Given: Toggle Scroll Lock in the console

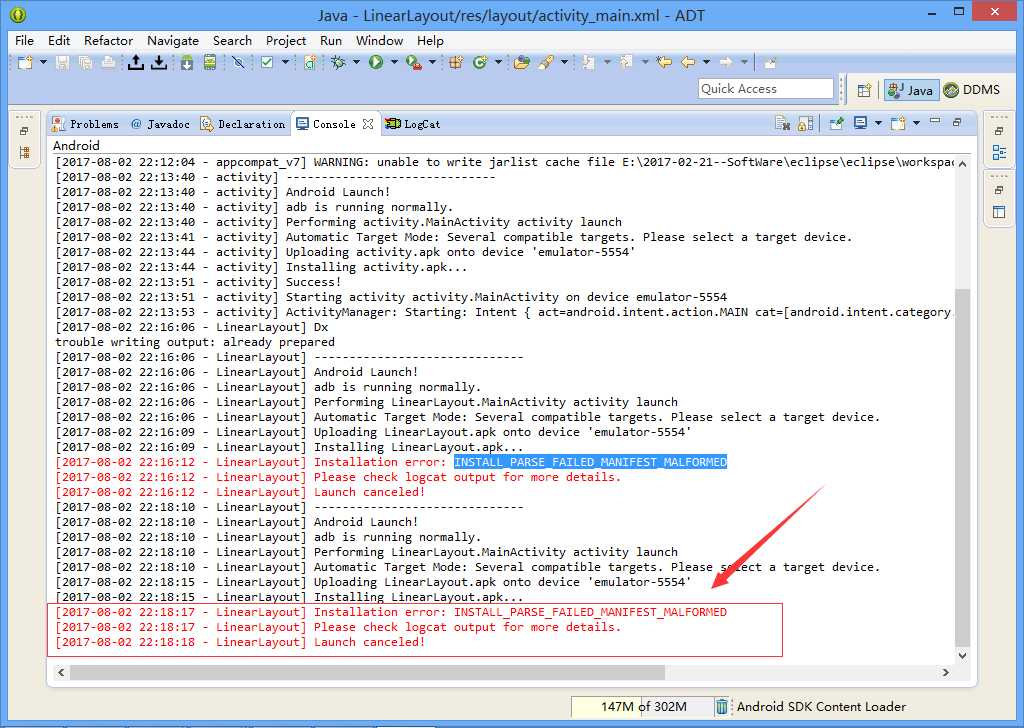Looking at the screenshot, I should point(806,123).
